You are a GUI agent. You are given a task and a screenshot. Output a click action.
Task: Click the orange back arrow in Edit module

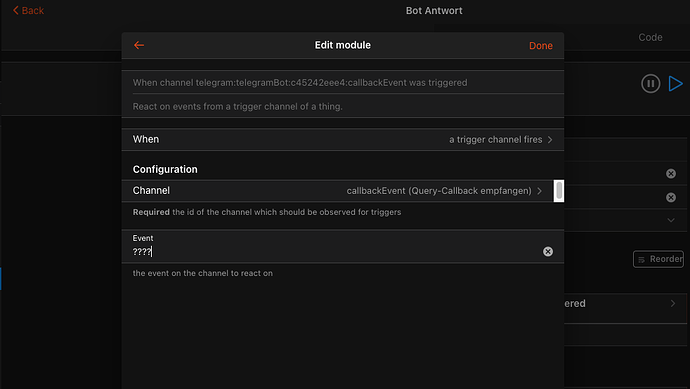coord(139,45)
